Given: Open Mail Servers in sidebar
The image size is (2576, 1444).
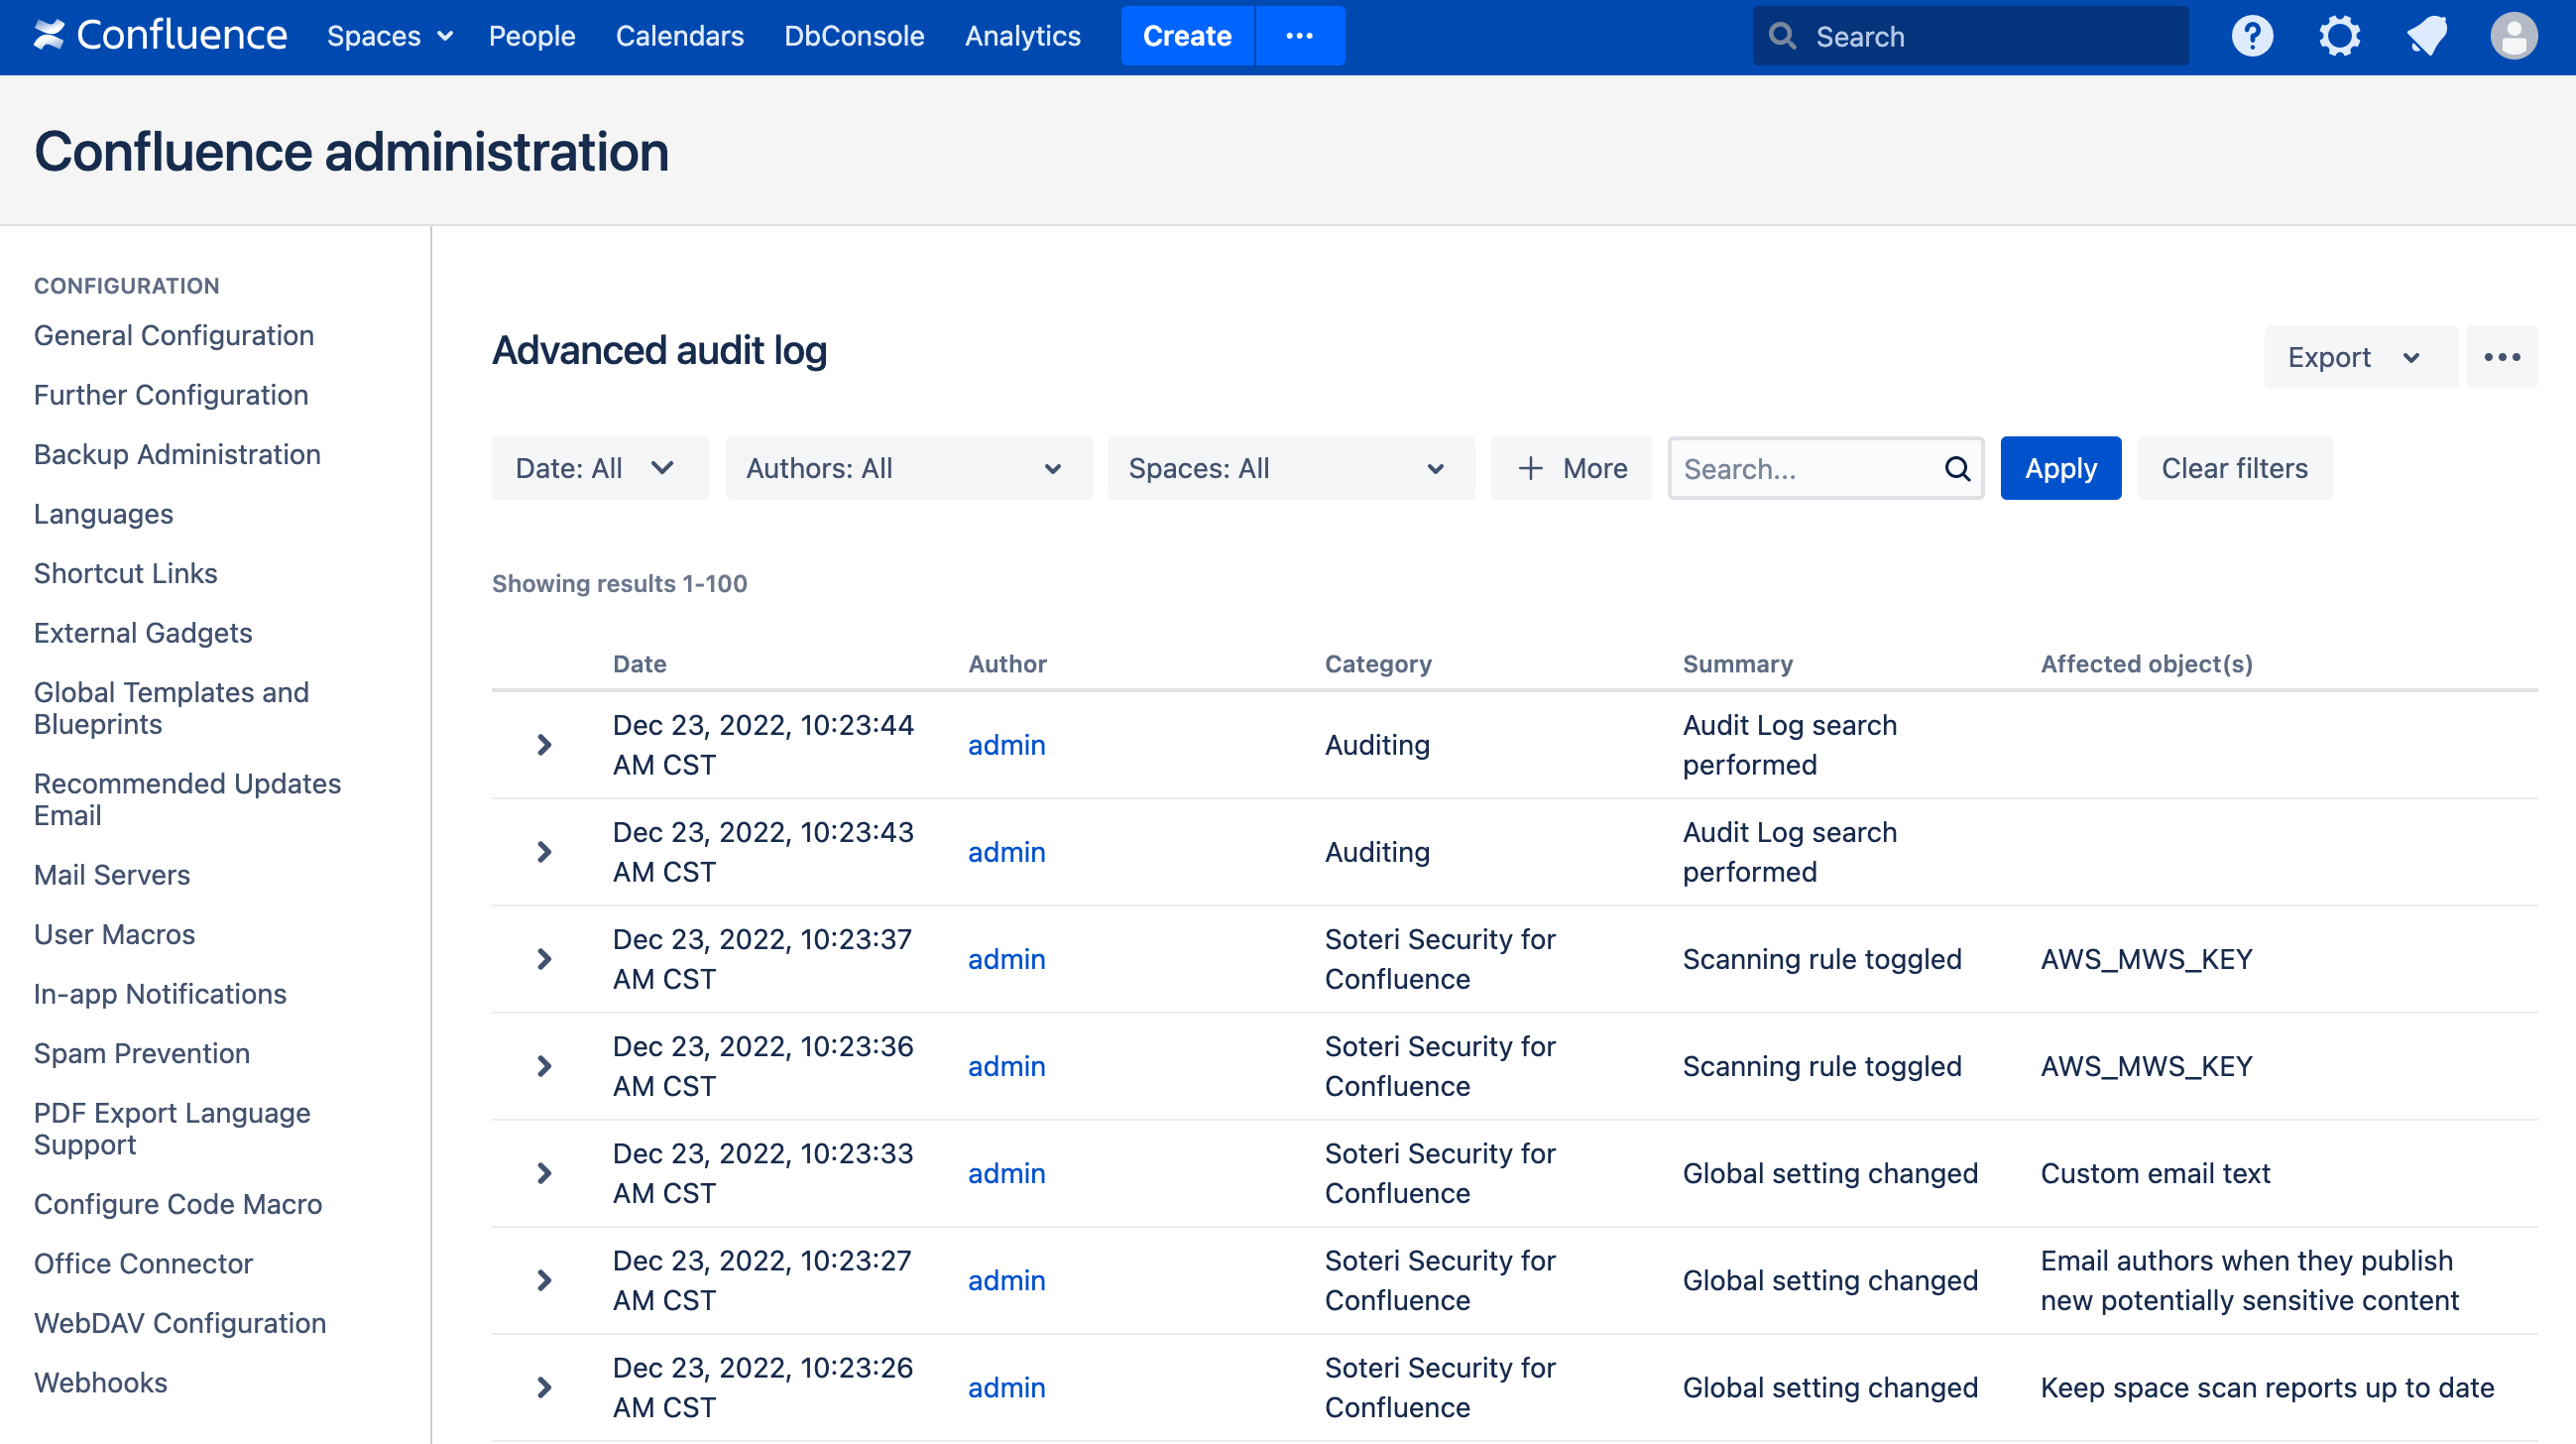Looking at the screenshot, I should click(x=112, y=875).
